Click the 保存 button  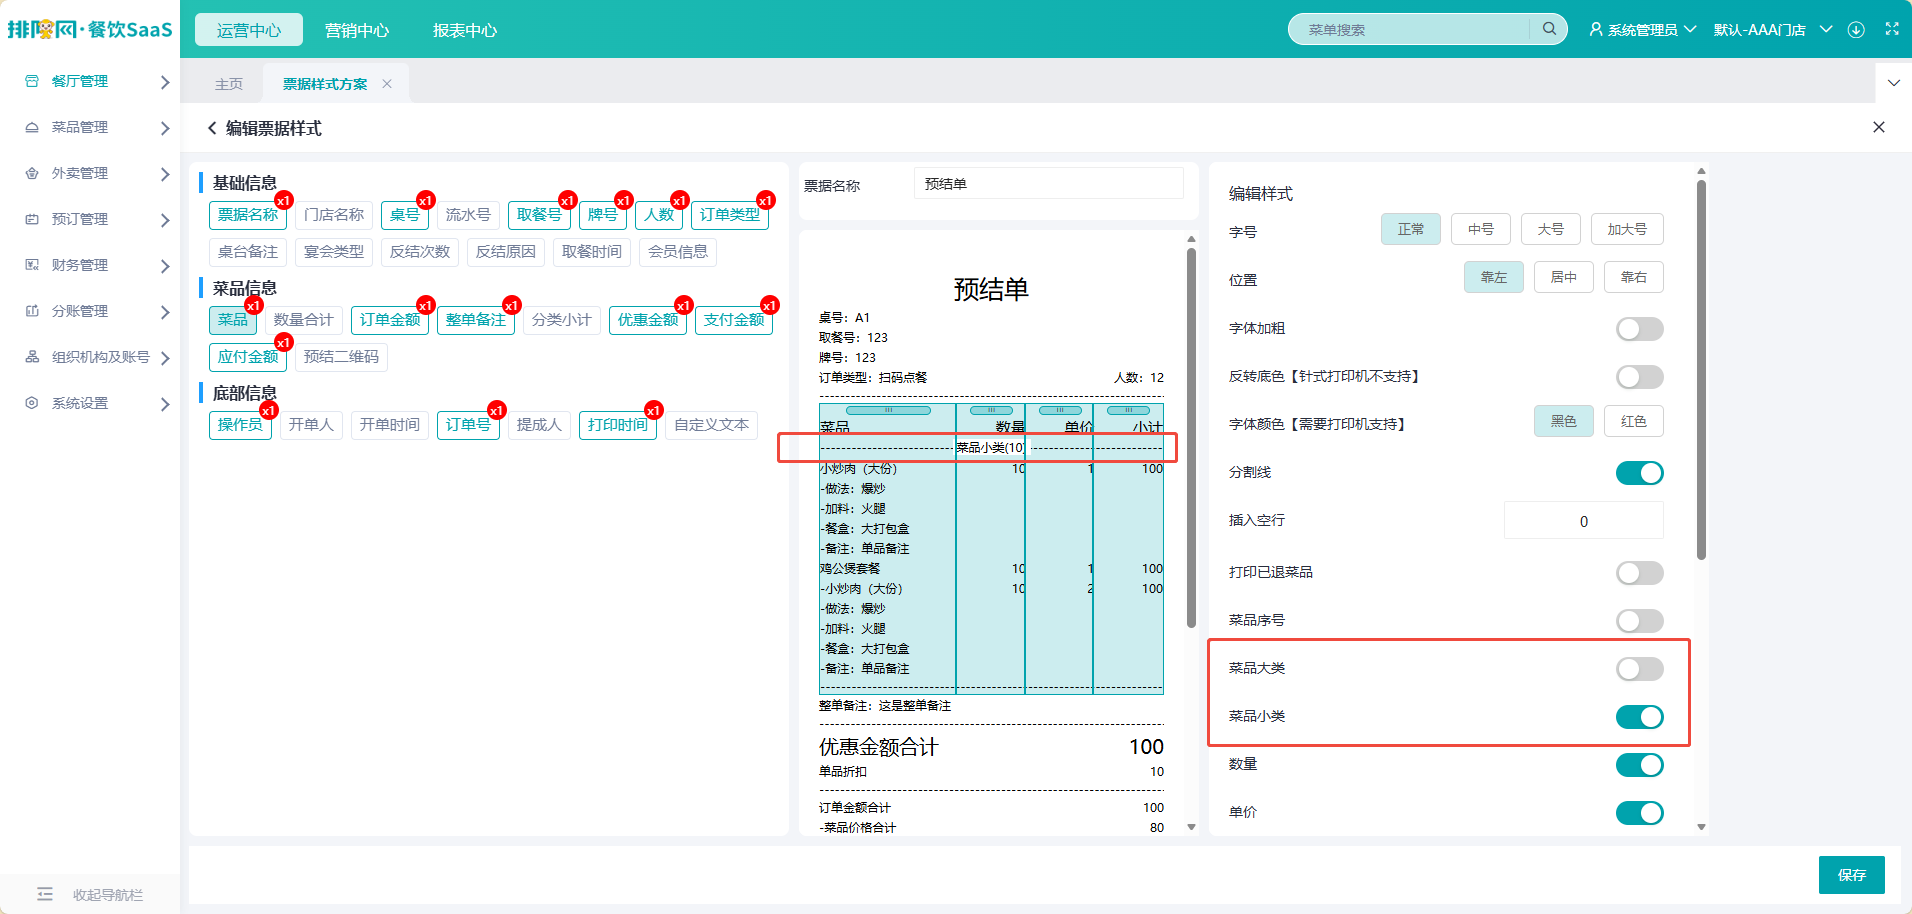[1851, 875]
